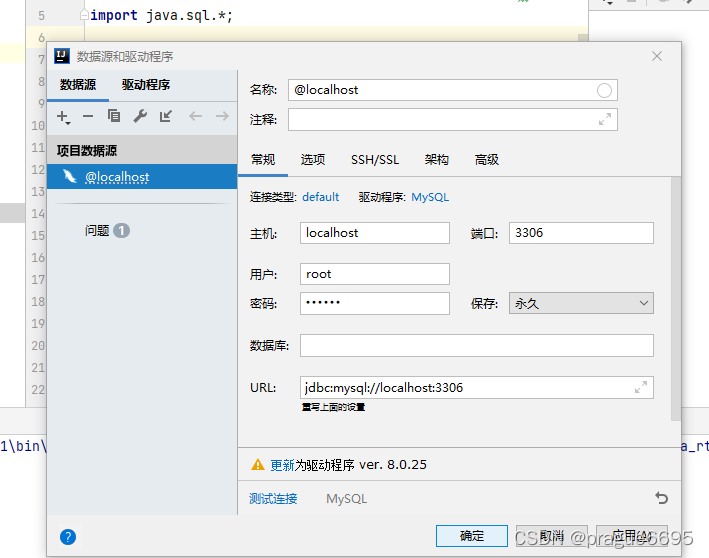Open the 连接类型 default dropdown link
Image resolution: width=709 pixels, height=558 pixels.
321,197
